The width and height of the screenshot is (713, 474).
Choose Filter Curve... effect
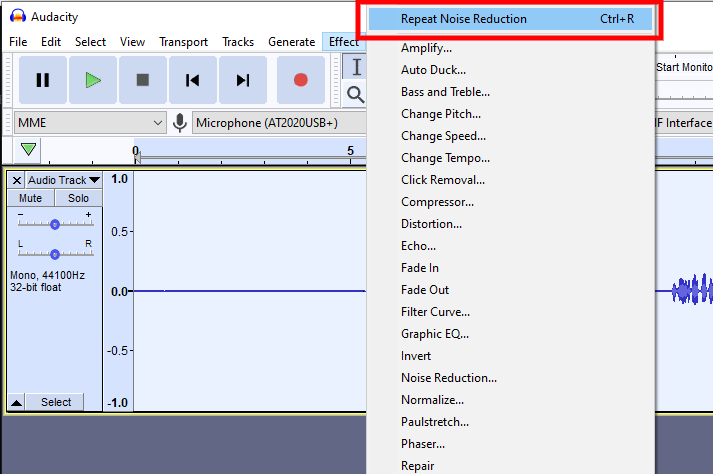coord(510,312)
